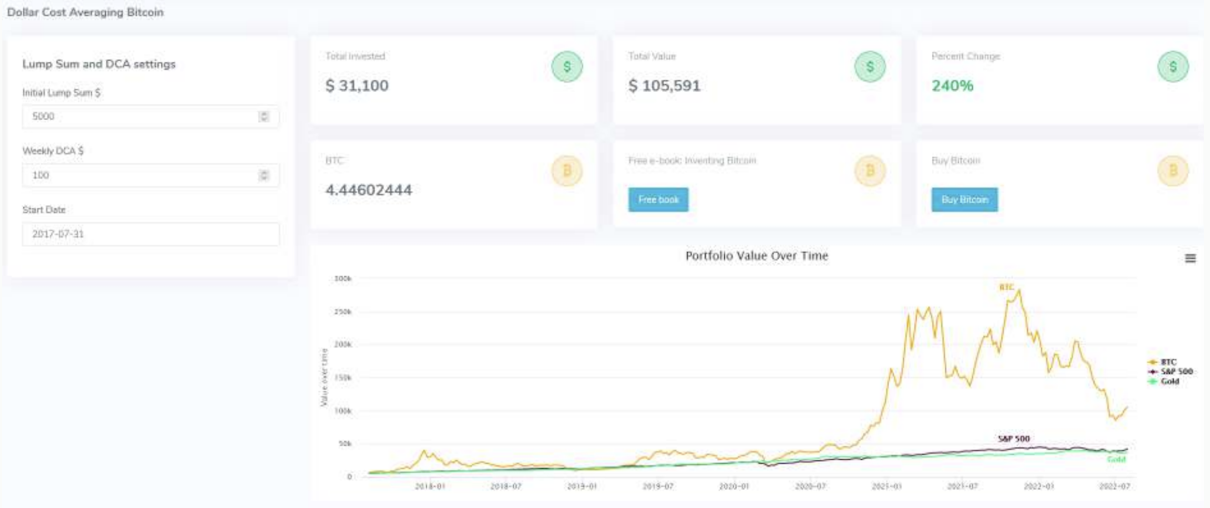Focus the Weekly DCA amount input
This screenshot has width=1210, height=508.
coord(151,175)
